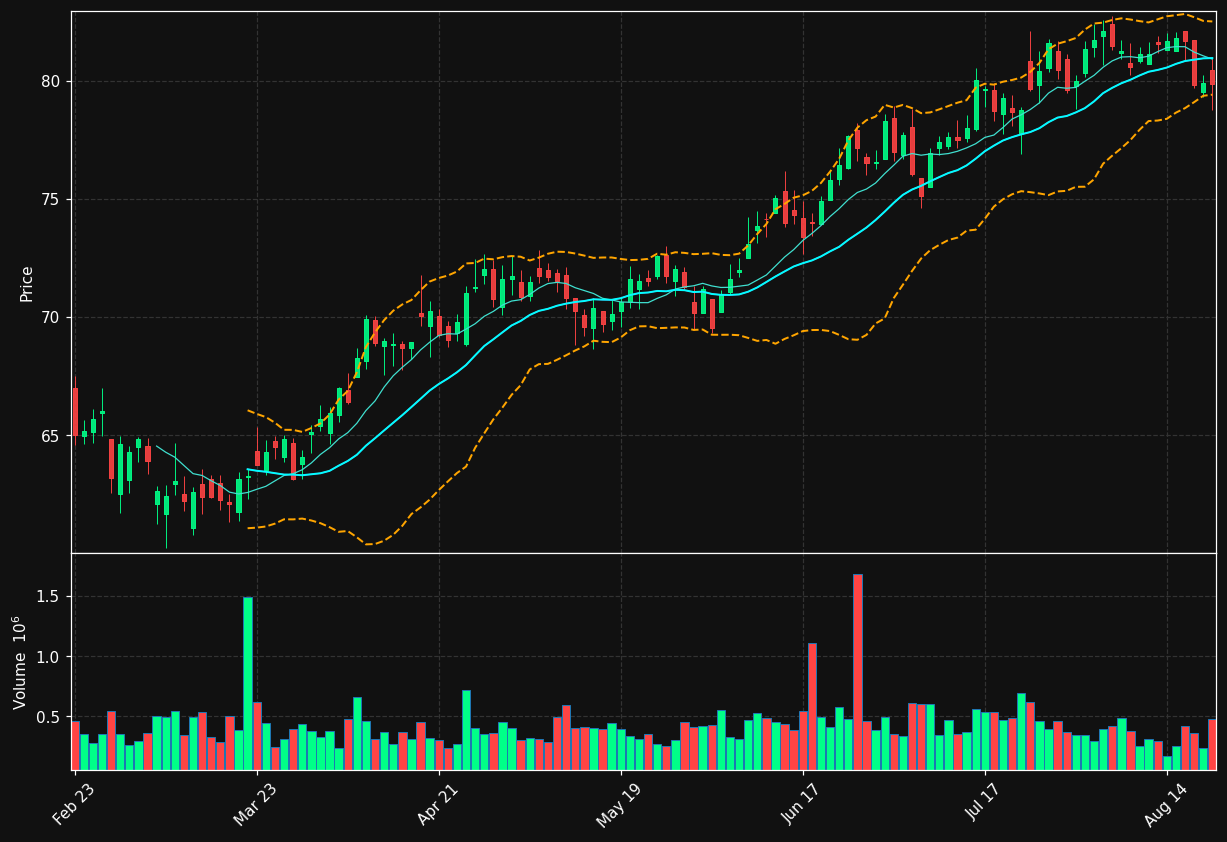The image size is (1227, 842).
Task: Click the red volume bar just above 1.0 near Jun 17
Action: pyautogui.click(x=812, y=706)
